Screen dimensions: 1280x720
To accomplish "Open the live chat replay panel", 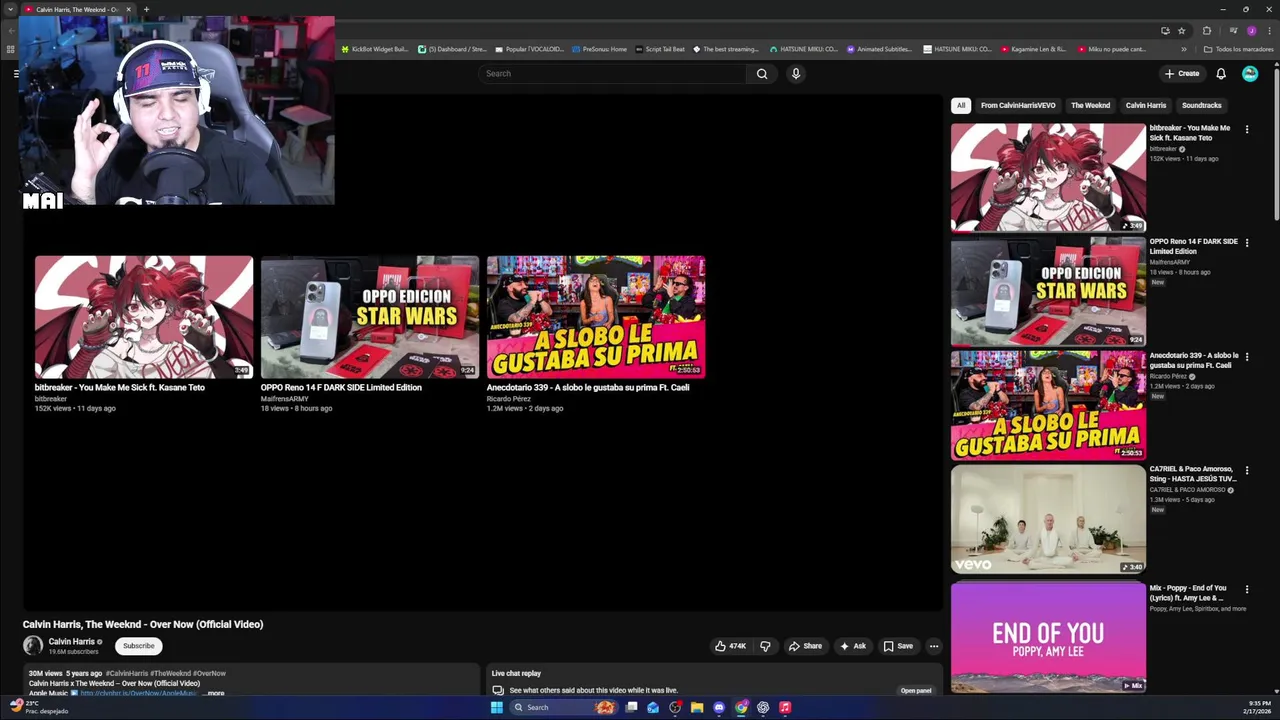I will tap(916, 691).
